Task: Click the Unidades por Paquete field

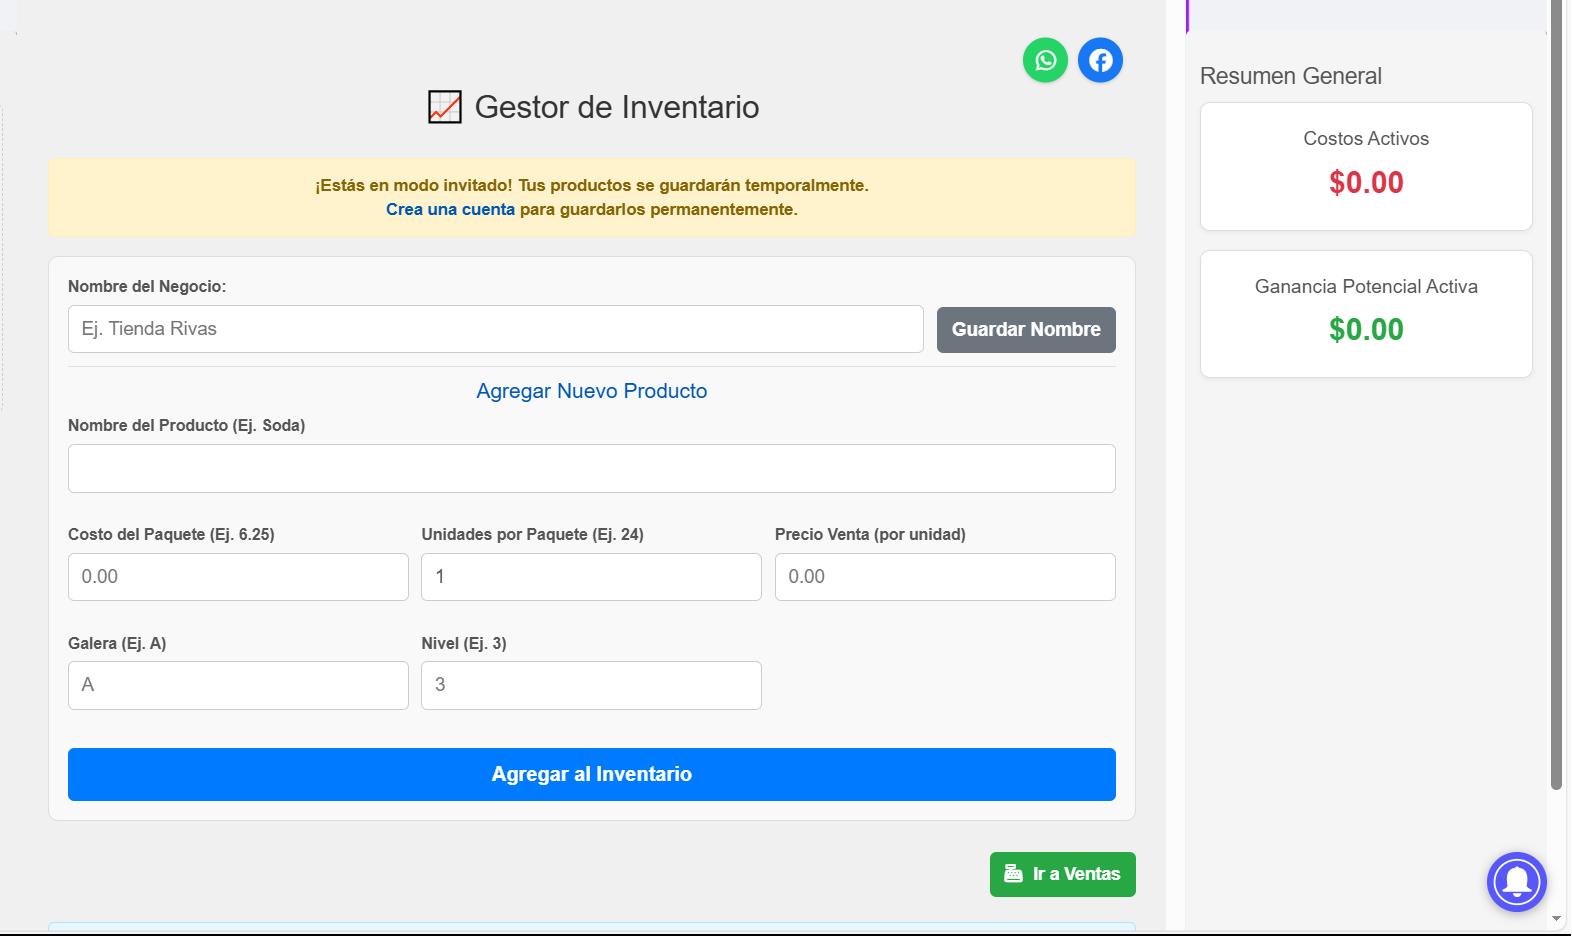Action: coord(591,577)
